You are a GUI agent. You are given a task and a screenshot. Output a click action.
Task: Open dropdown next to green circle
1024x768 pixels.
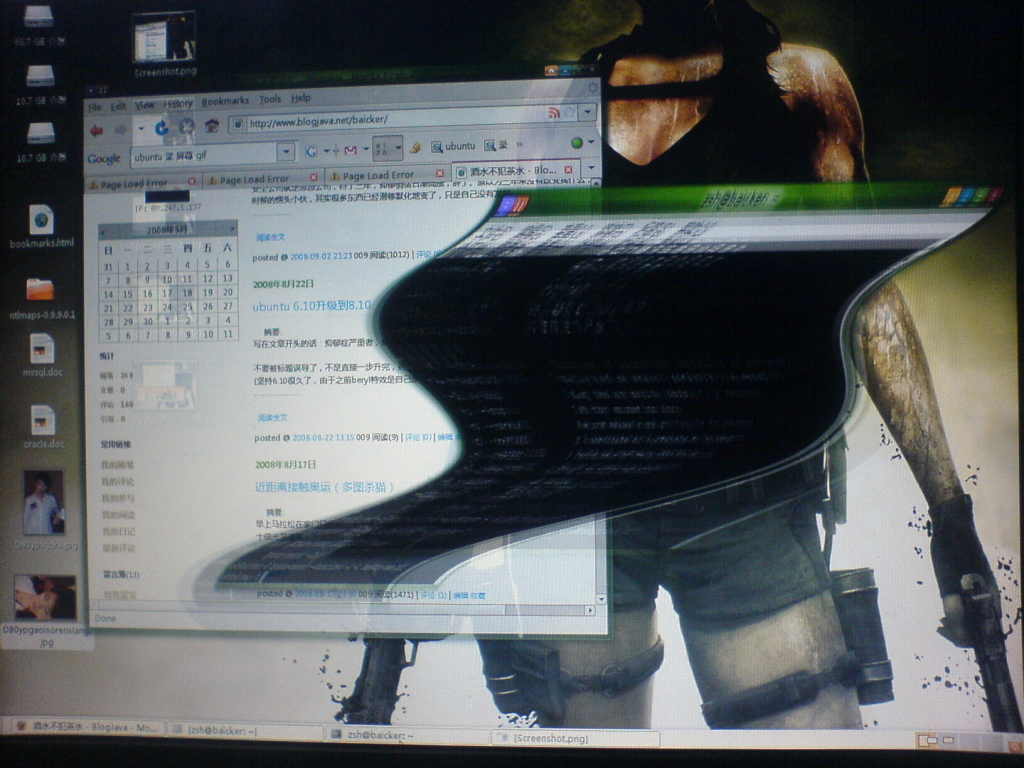(590, 142)
